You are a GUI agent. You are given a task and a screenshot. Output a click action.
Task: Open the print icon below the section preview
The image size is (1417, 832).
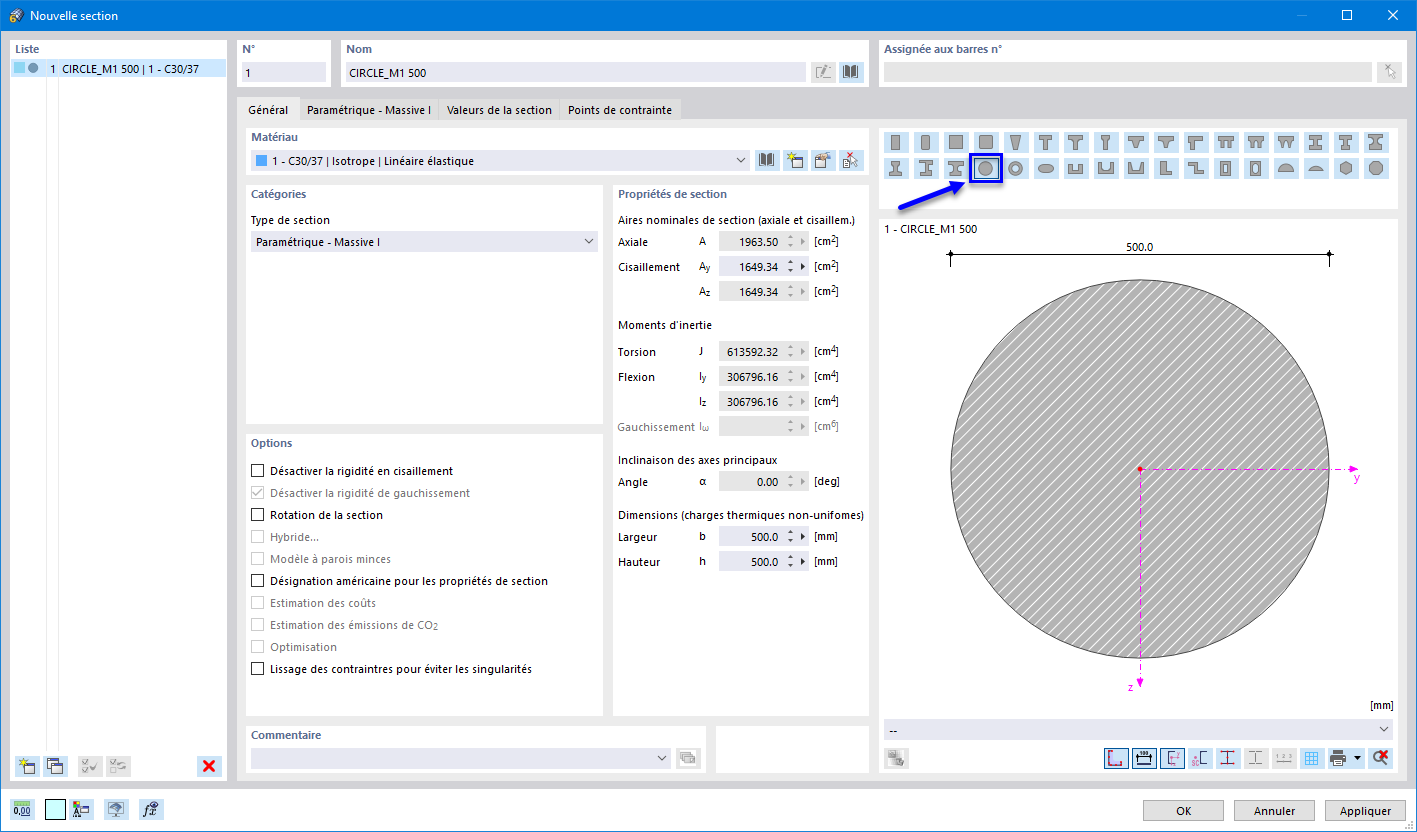(1339, 758)
